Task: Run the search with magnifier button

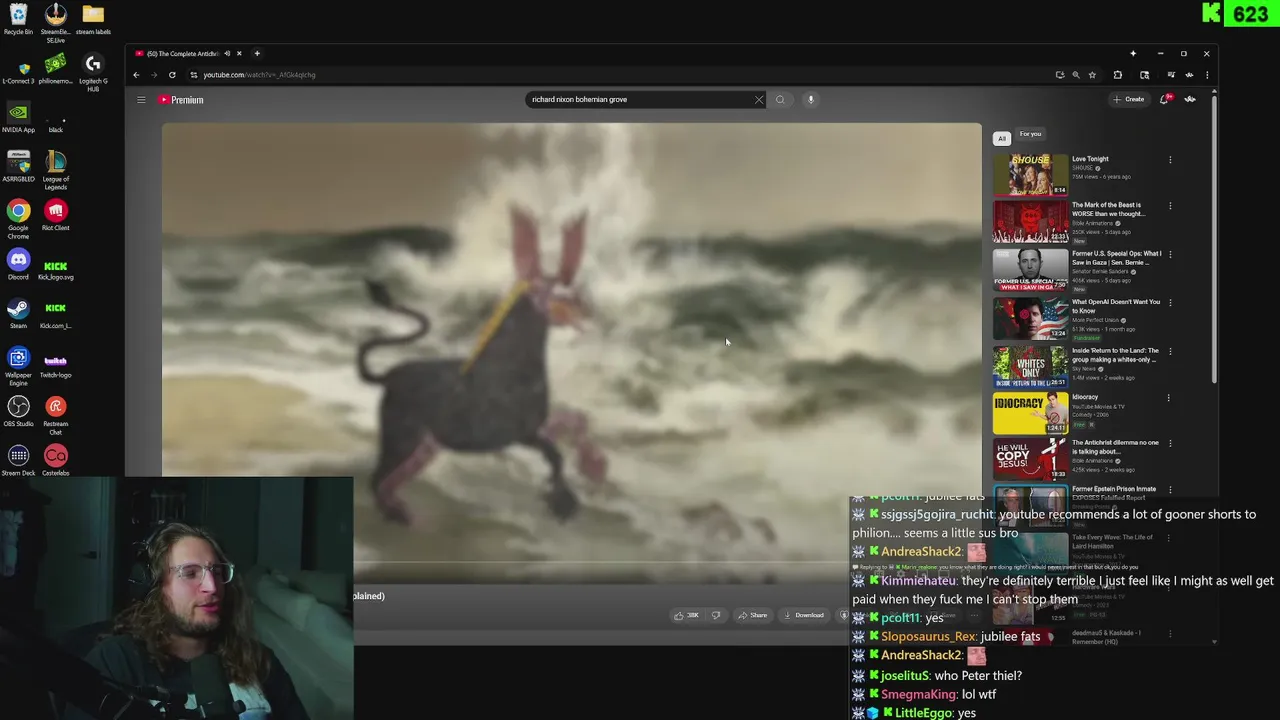Action: tap(780, 99)
